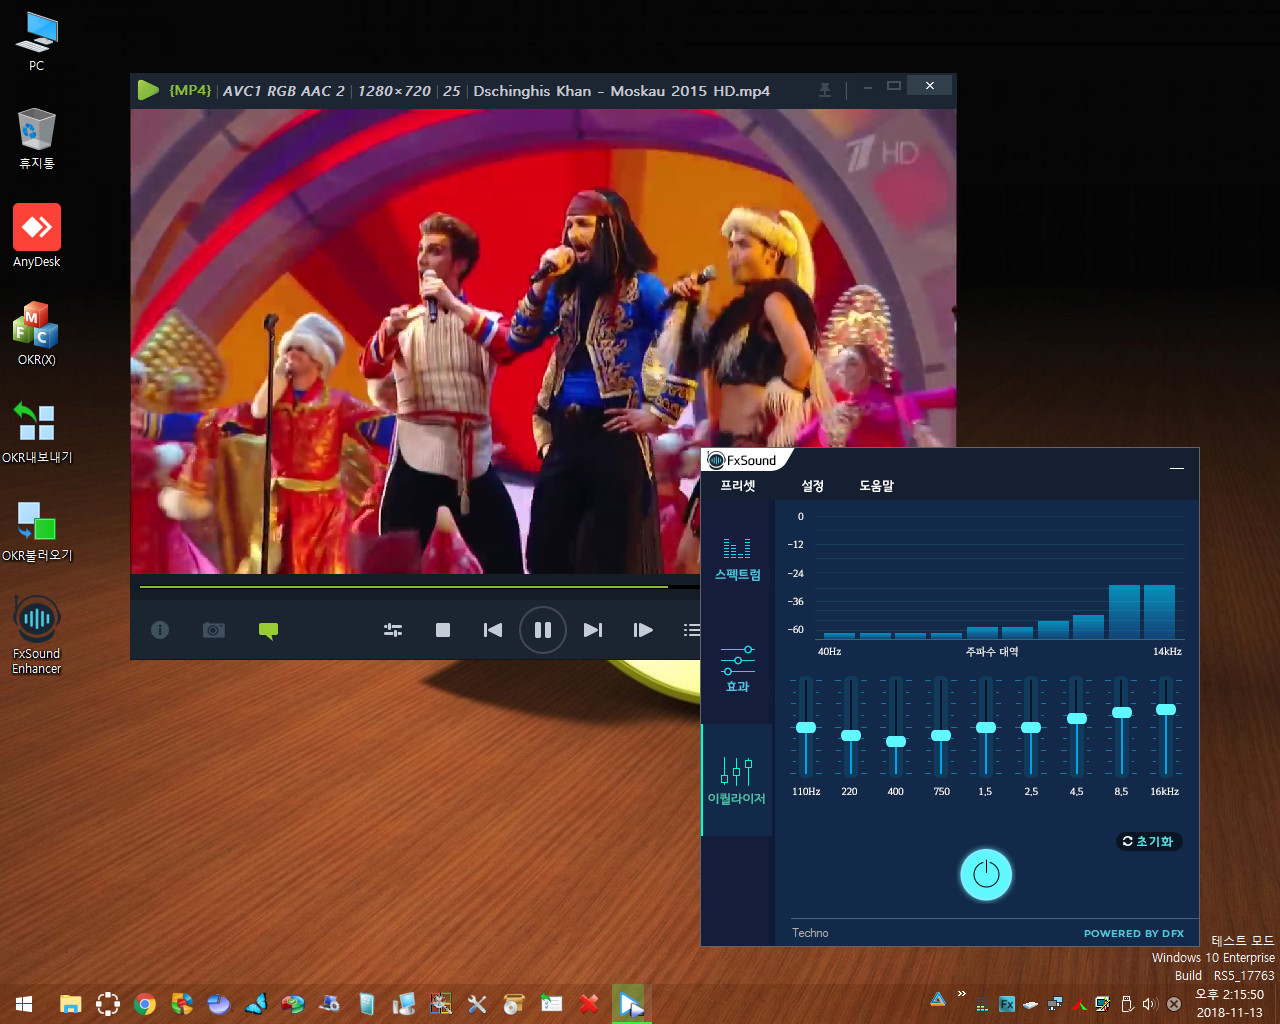
Task: Skip to next track in media player
Action: click(593, 630)
